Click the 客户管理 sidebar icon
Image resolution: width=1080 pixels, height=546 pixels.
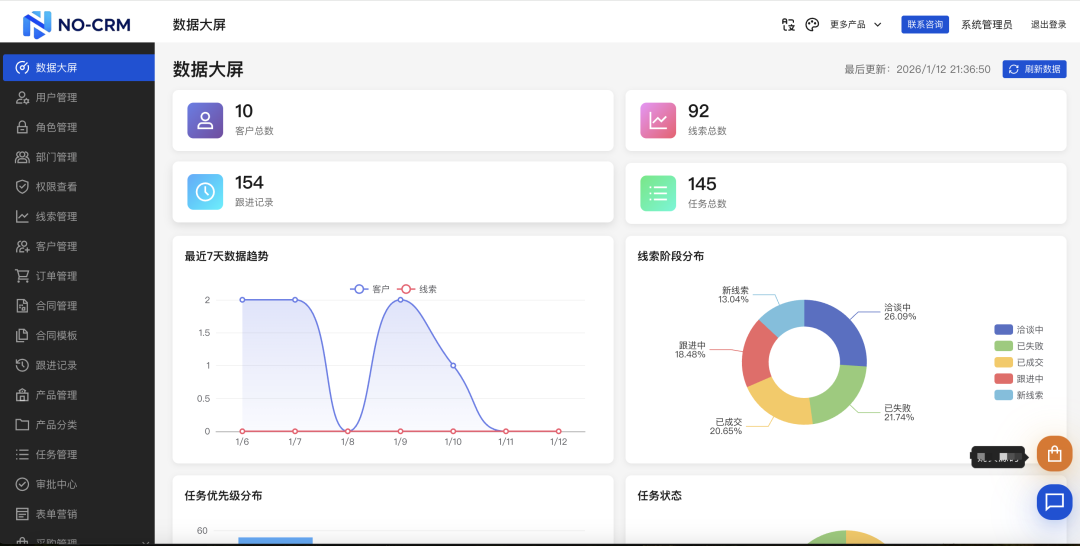(22, 246)
